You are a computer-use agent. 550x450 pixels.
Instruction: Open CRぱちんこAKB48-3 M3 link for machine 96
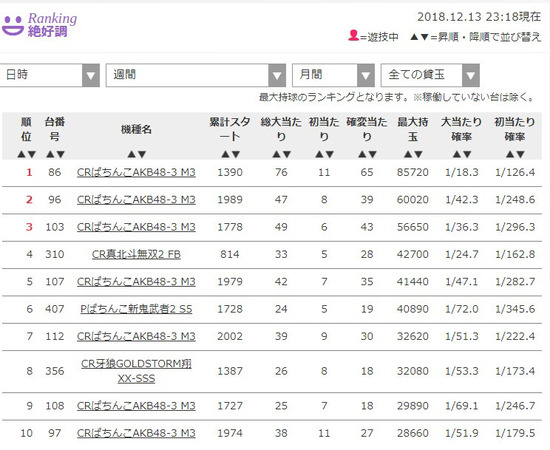[x=136, y=200]
